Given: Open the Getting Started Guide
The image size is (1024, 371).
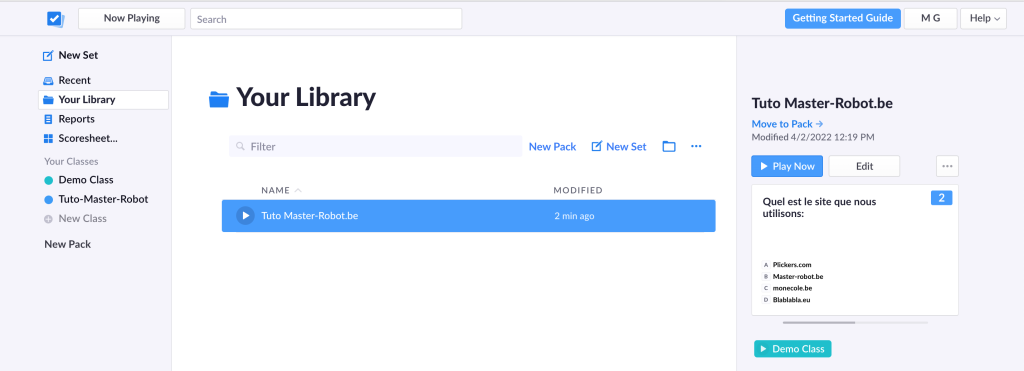Looking at the screenshot, I should [842, 18].
